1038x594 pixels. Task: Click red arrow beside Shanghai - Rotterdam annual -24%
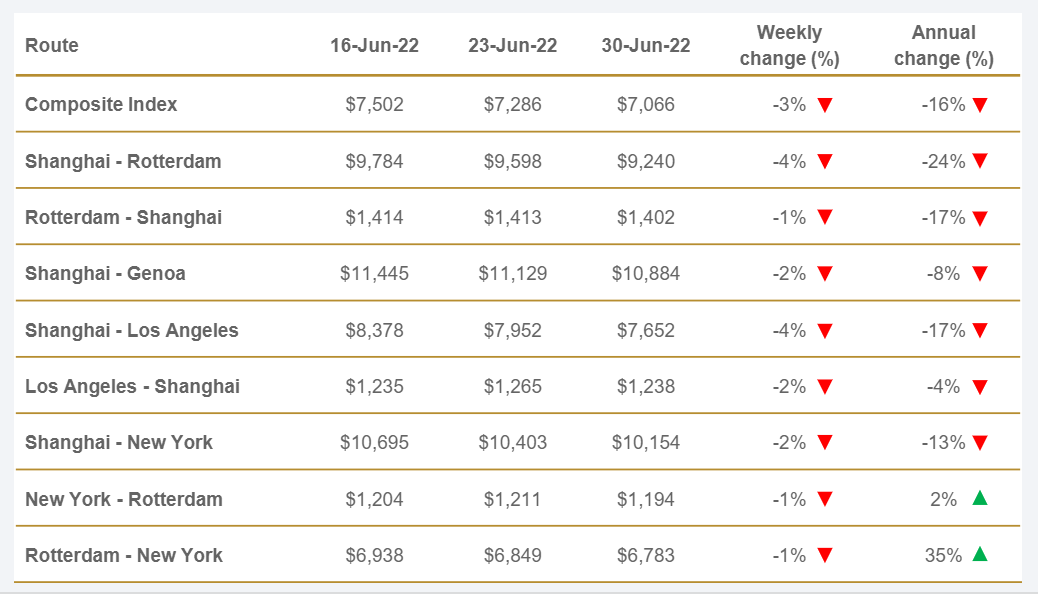tap(980, 161)
